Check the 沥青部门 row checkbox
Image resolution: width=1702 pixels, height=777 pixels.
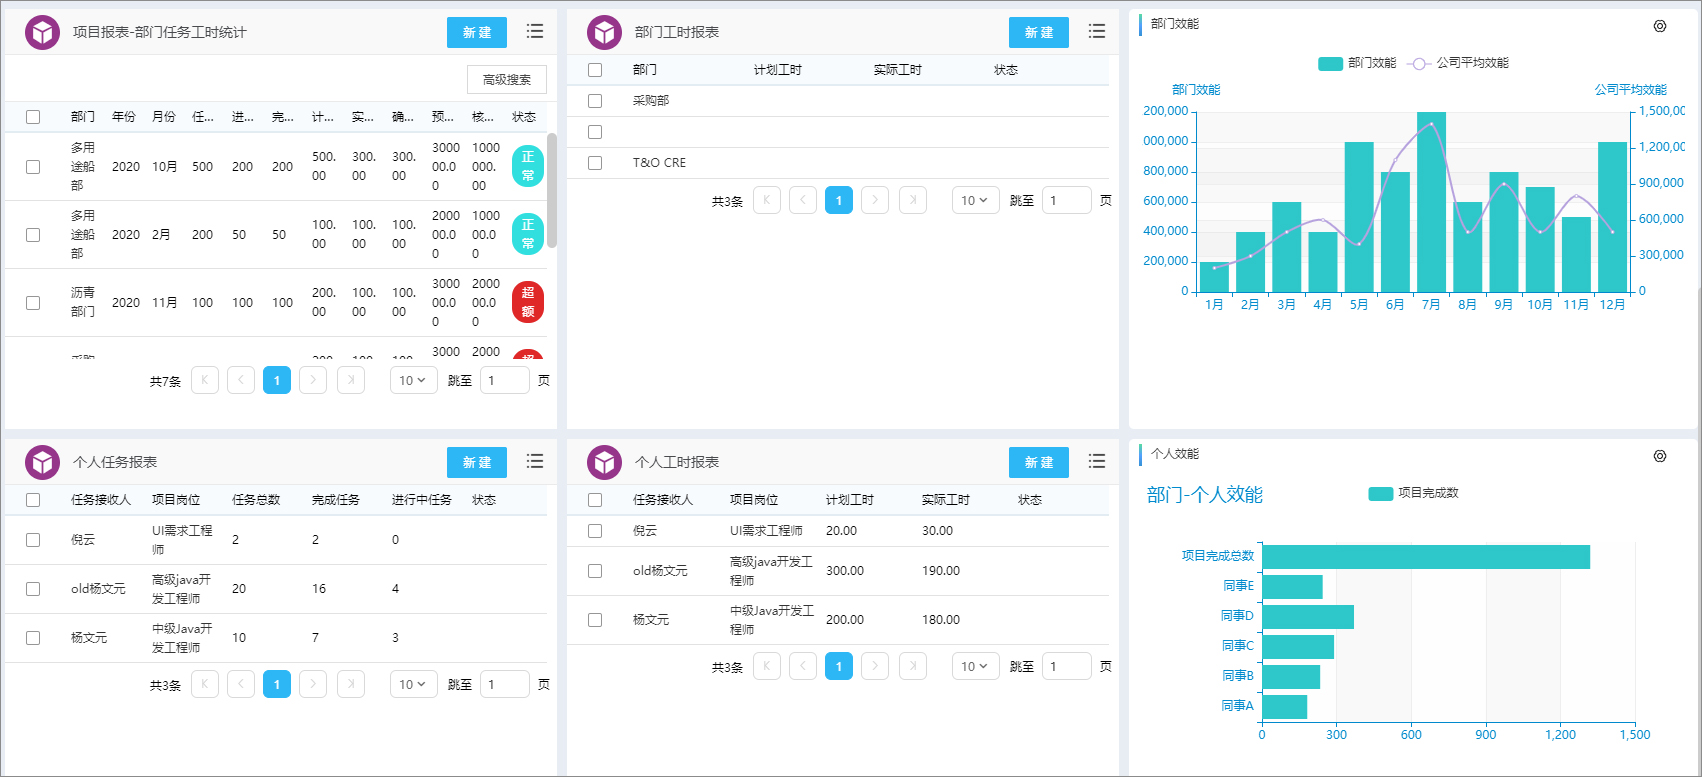33,303
